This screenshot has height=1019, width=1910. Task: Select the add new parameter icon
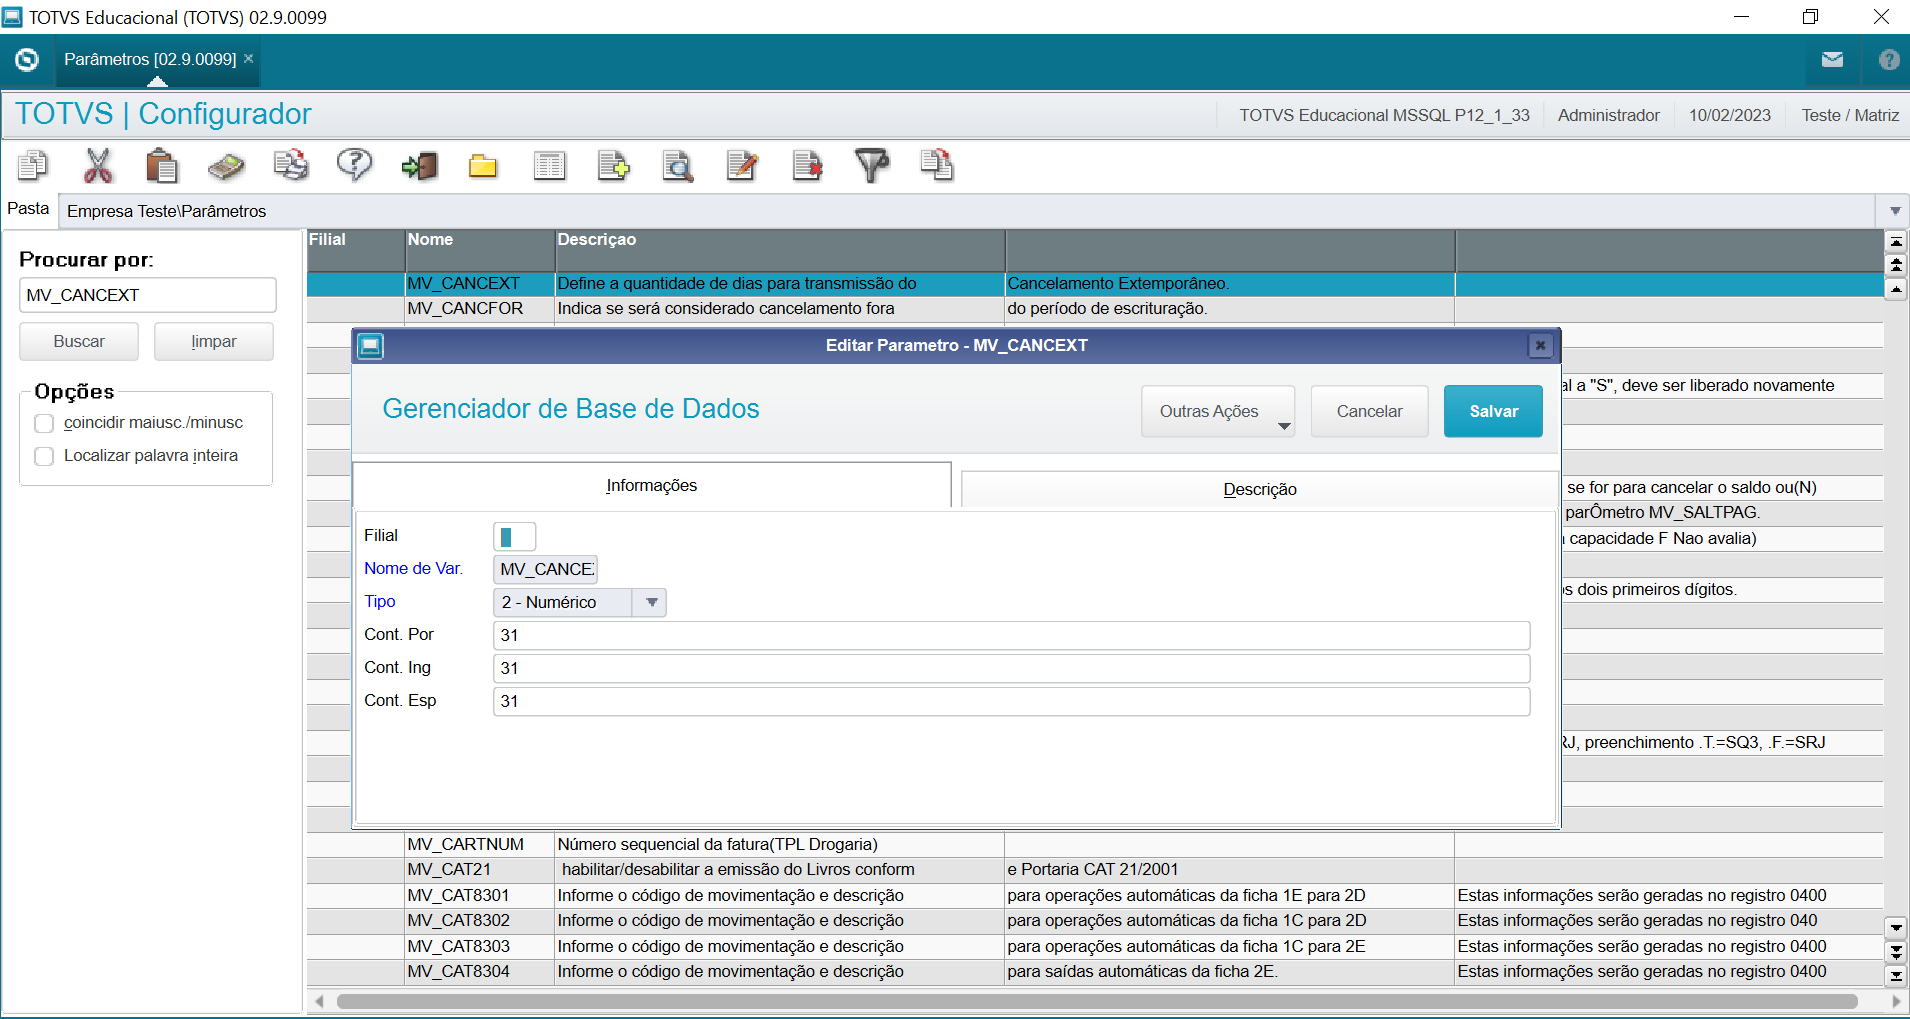(x=614, y=165)
